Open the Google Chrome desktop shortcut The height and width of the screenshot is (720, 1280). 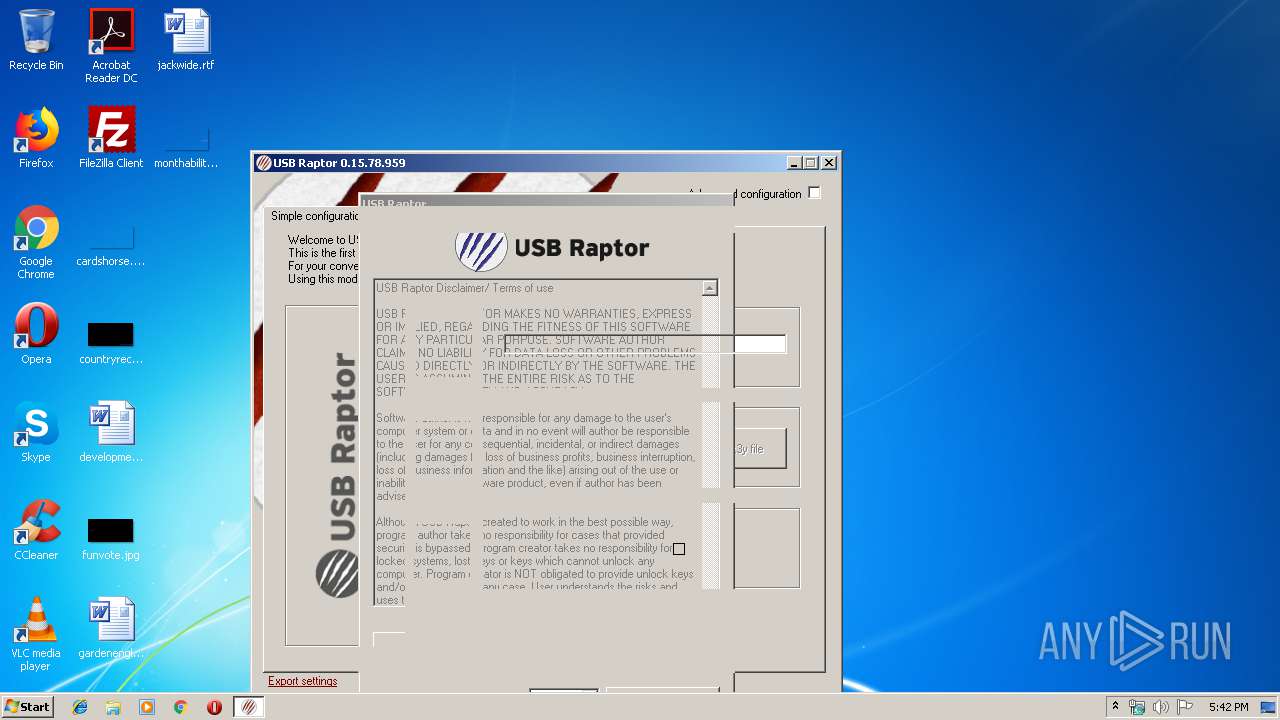coord(36,242)
